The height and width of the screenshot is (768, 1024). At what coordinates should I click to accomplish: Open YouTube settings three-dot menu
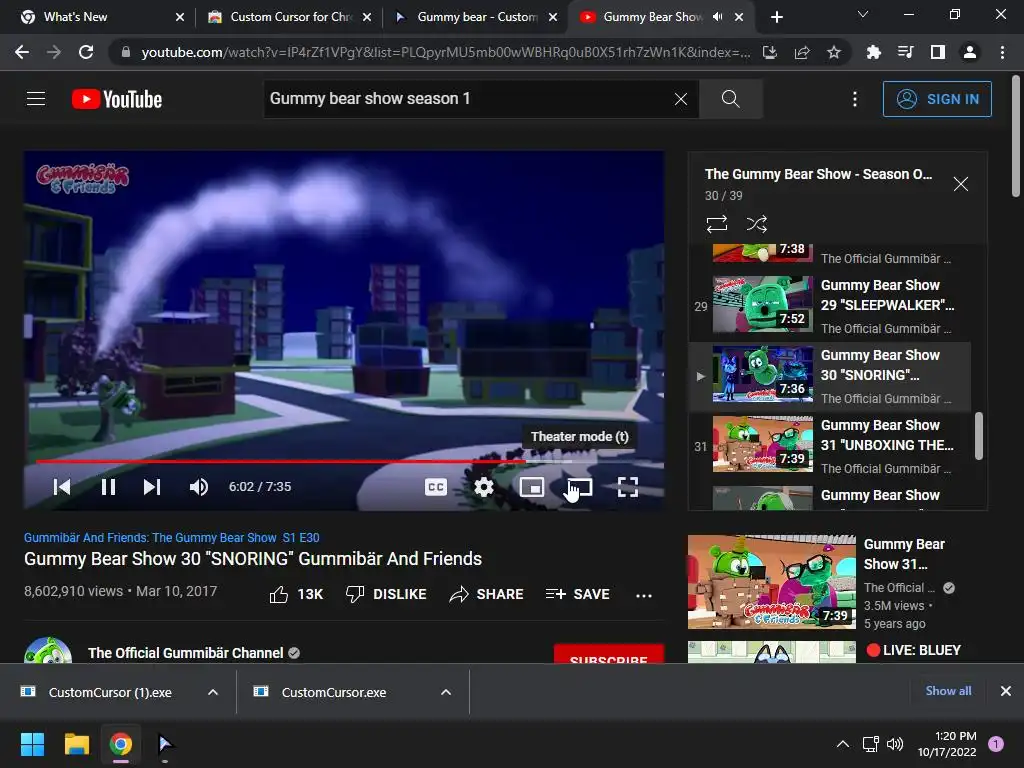tap(855, 99)
